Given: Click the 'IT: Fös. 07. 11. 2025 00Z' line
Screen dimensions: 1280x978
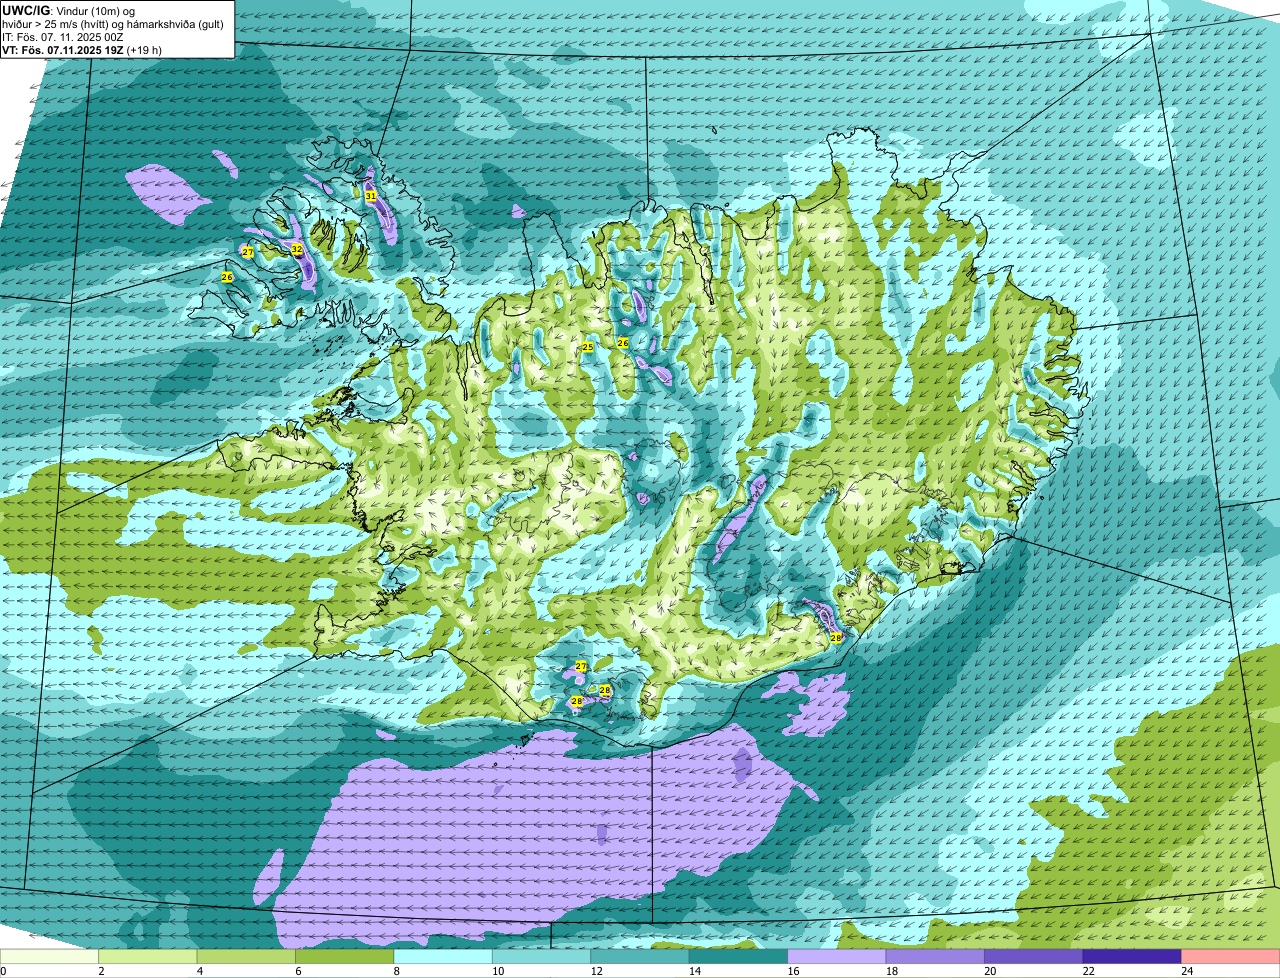Looking at the screenshot, I should pyautogui.click(x=63, y=36).
